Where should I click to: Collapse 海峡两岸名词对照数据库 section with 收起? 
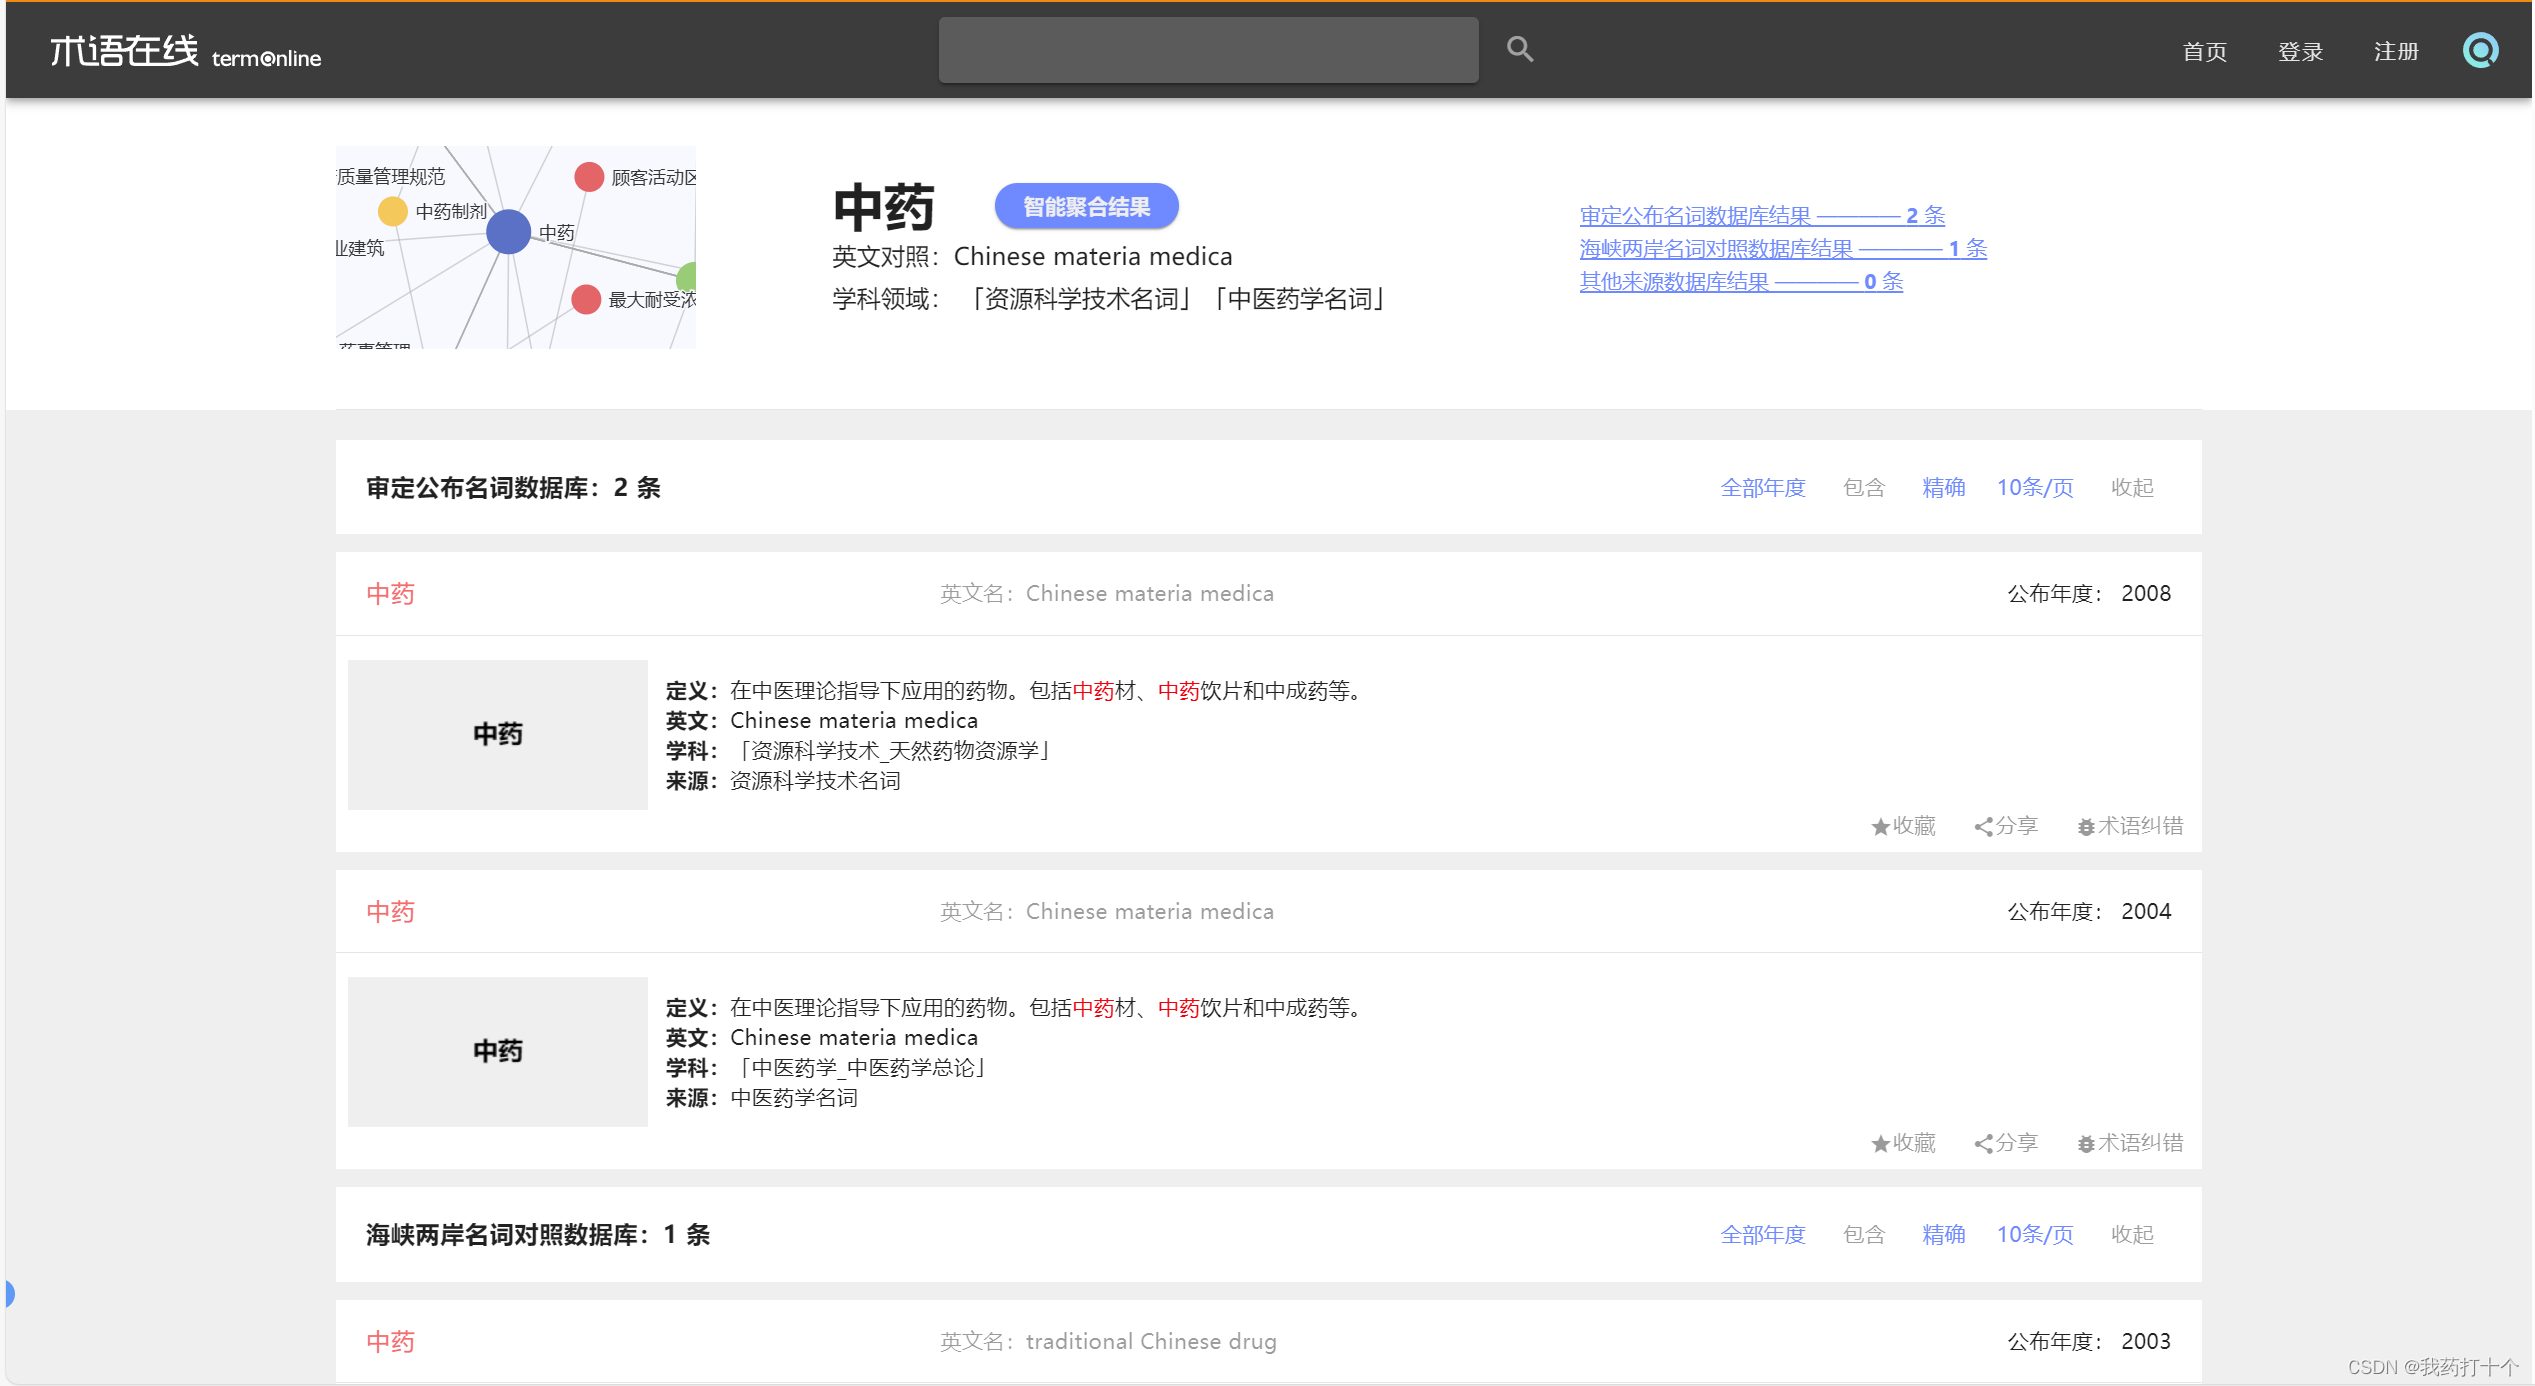[2131, 1235]
